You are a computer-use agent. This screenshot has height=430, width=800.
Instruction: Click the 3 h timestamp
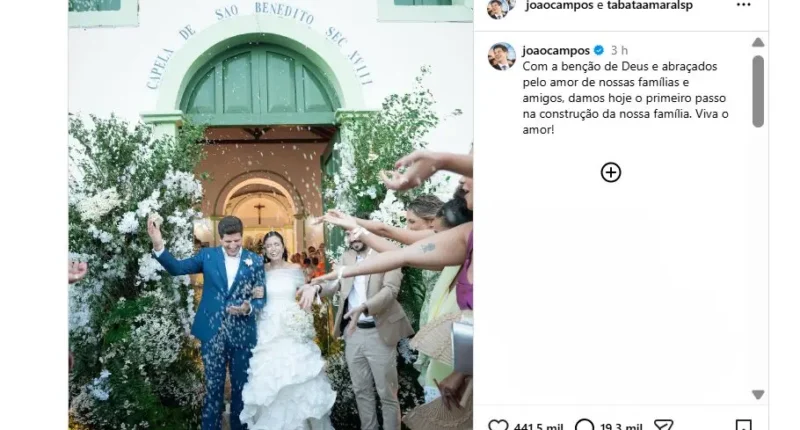(619, 50)
